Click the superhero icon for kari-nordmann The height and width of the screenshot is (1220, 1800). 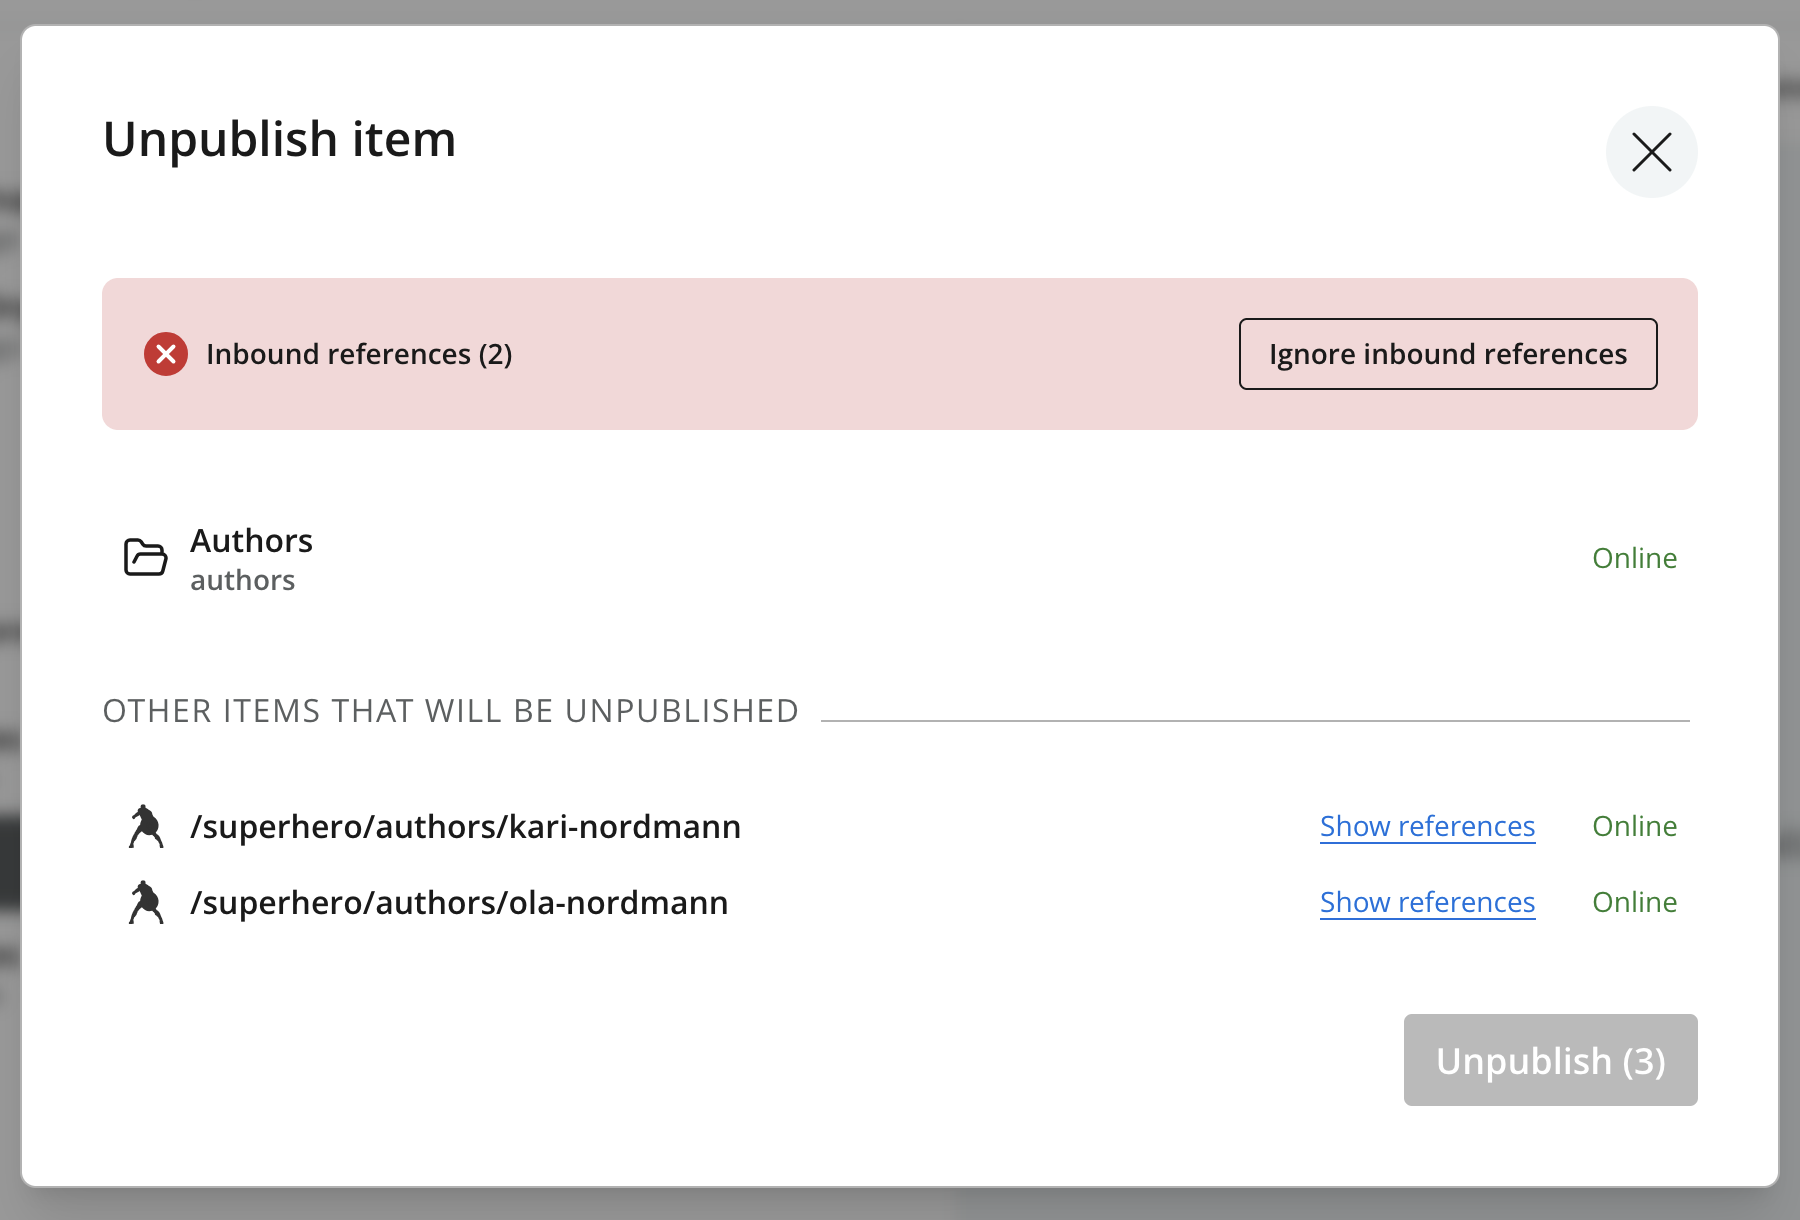[x=146, y=826]
